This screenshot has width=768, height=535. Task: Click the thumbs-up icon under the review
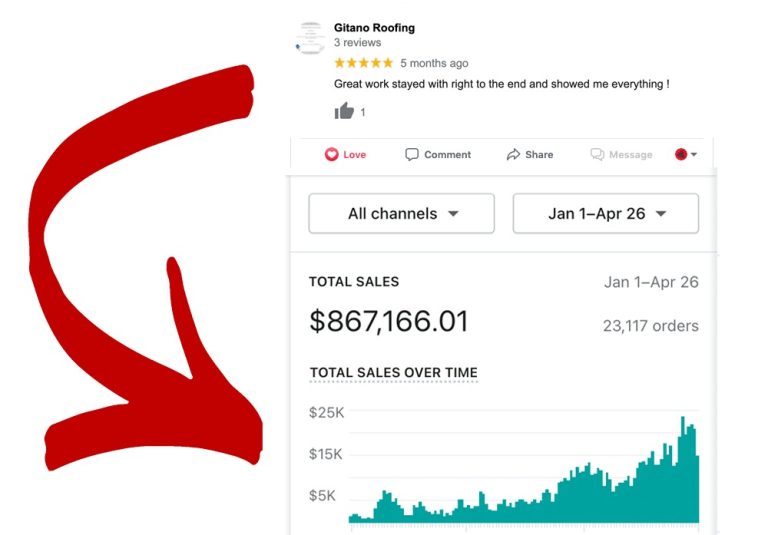pyautogui.click(x=344, y=111)
